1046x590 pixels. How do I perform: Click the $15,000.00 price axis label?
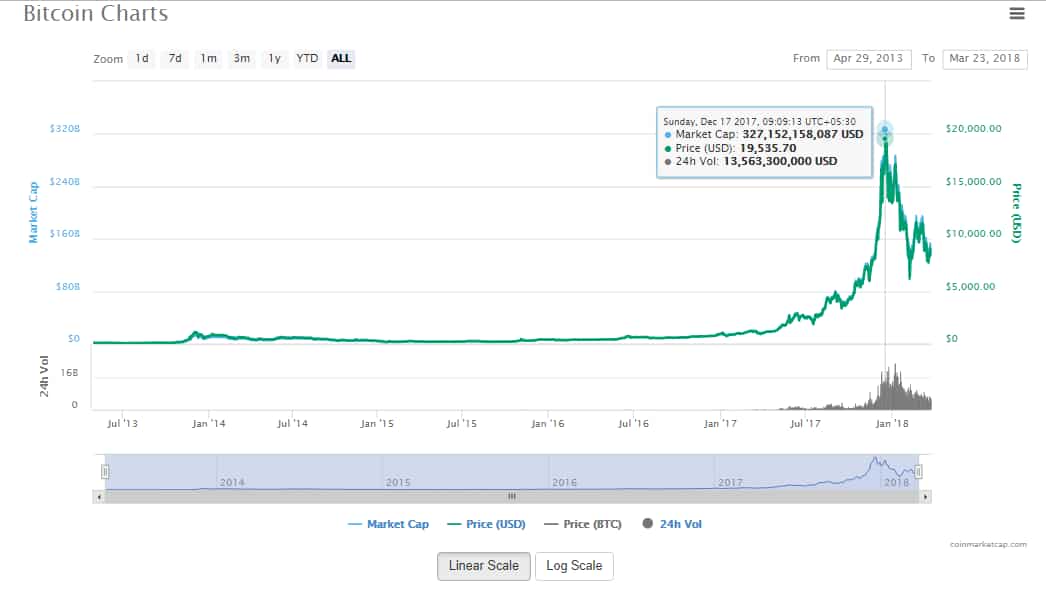pyautogui.click(x=973, y=182)
